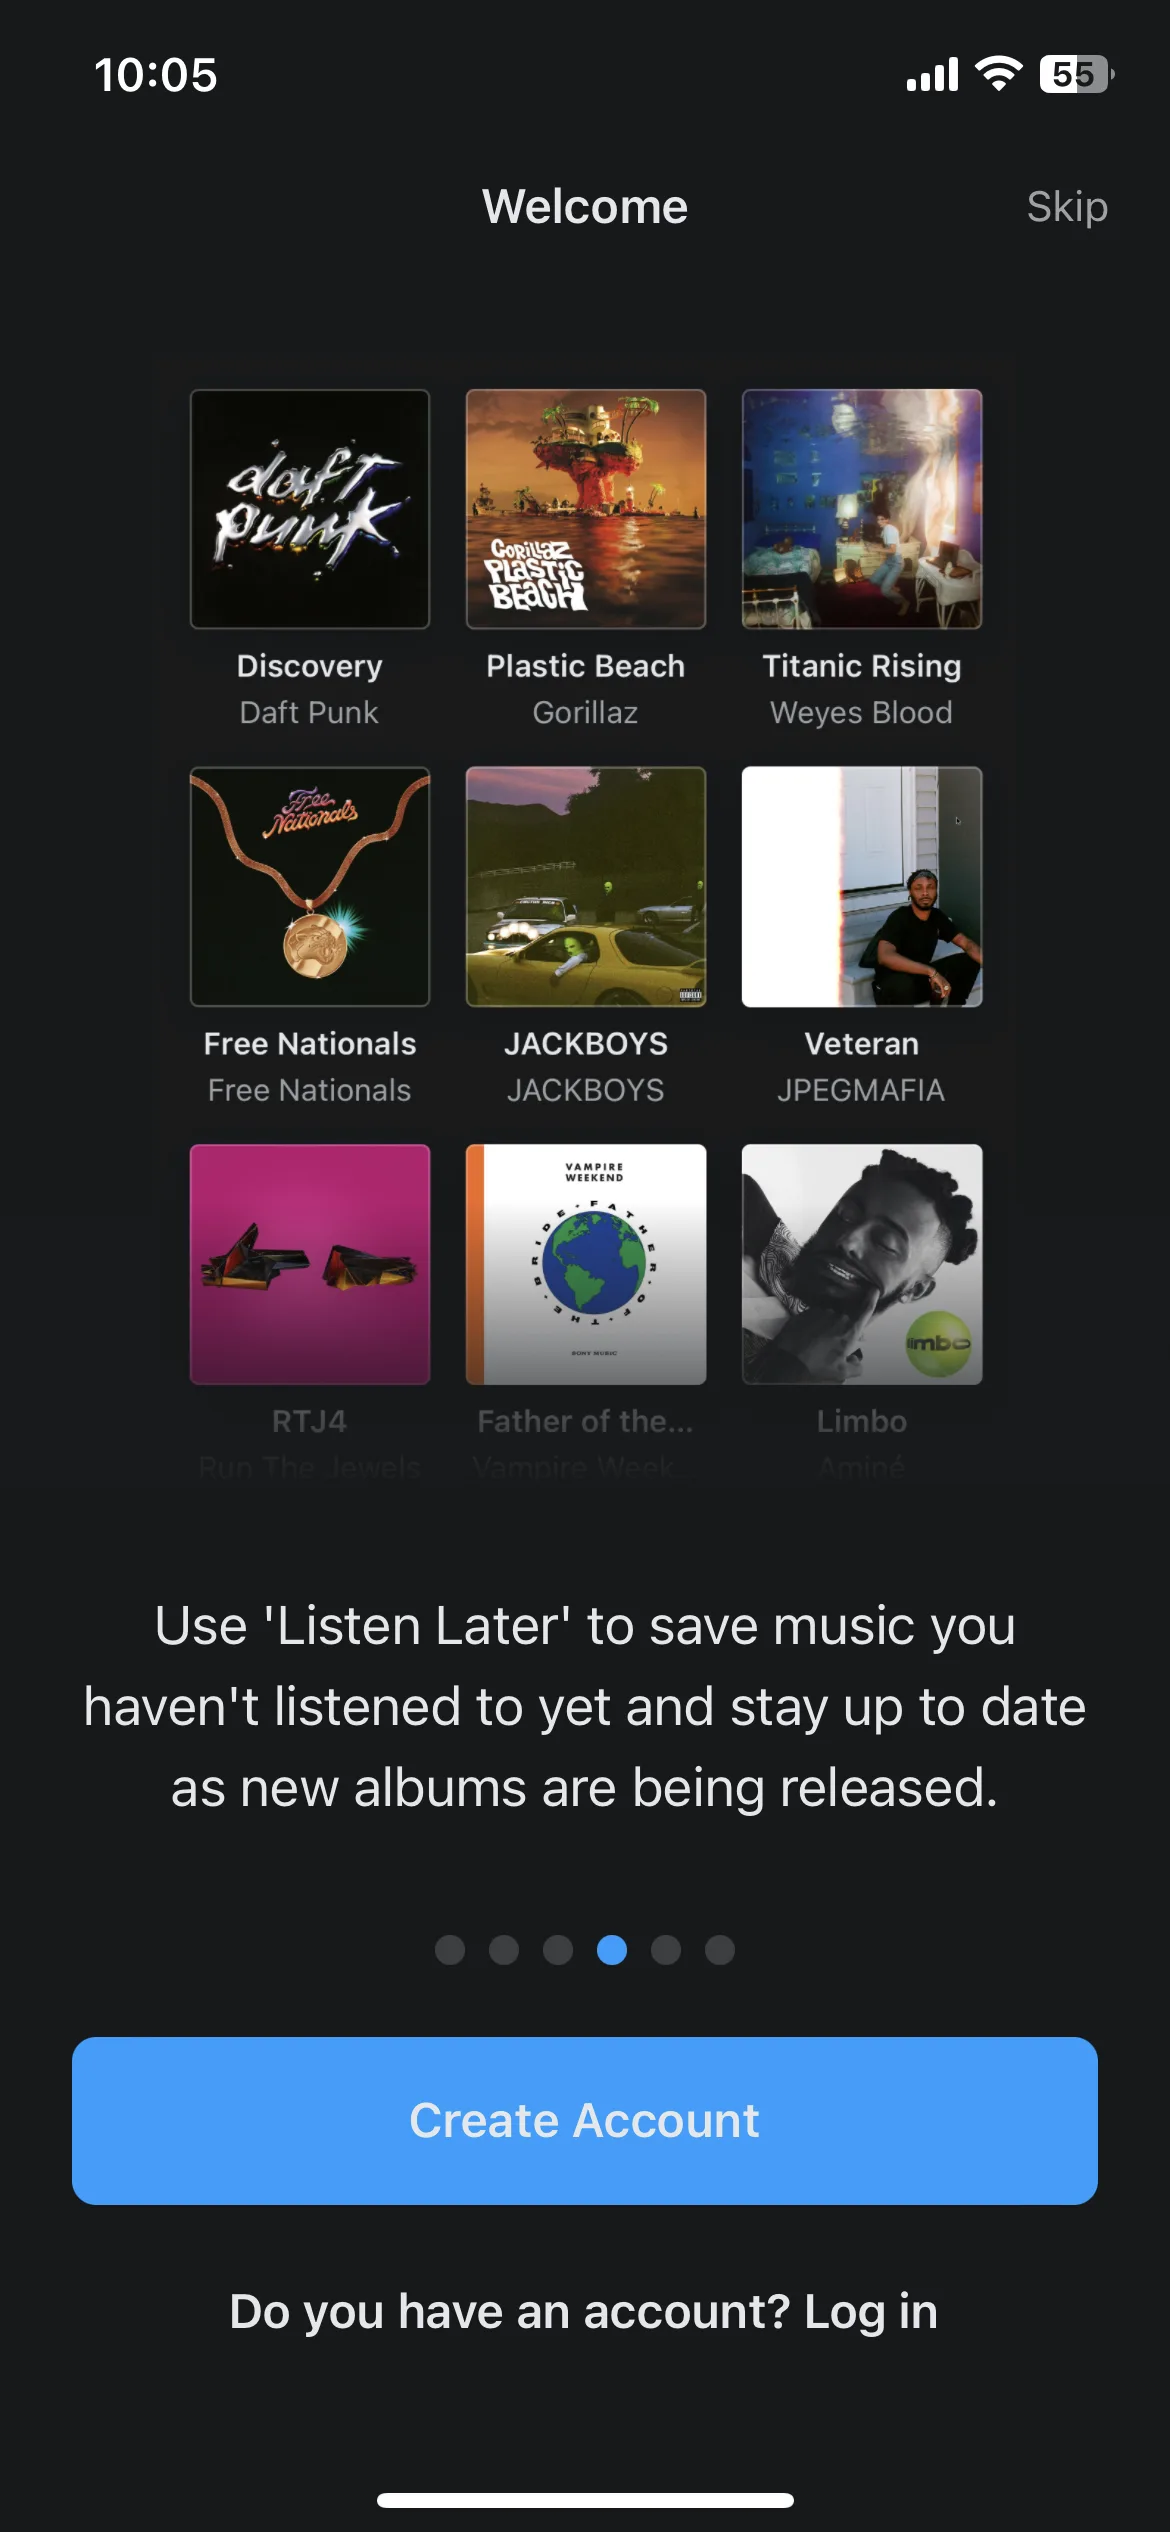
Task: Open the Father of the Bride cover
Action: click(586, 1265)
